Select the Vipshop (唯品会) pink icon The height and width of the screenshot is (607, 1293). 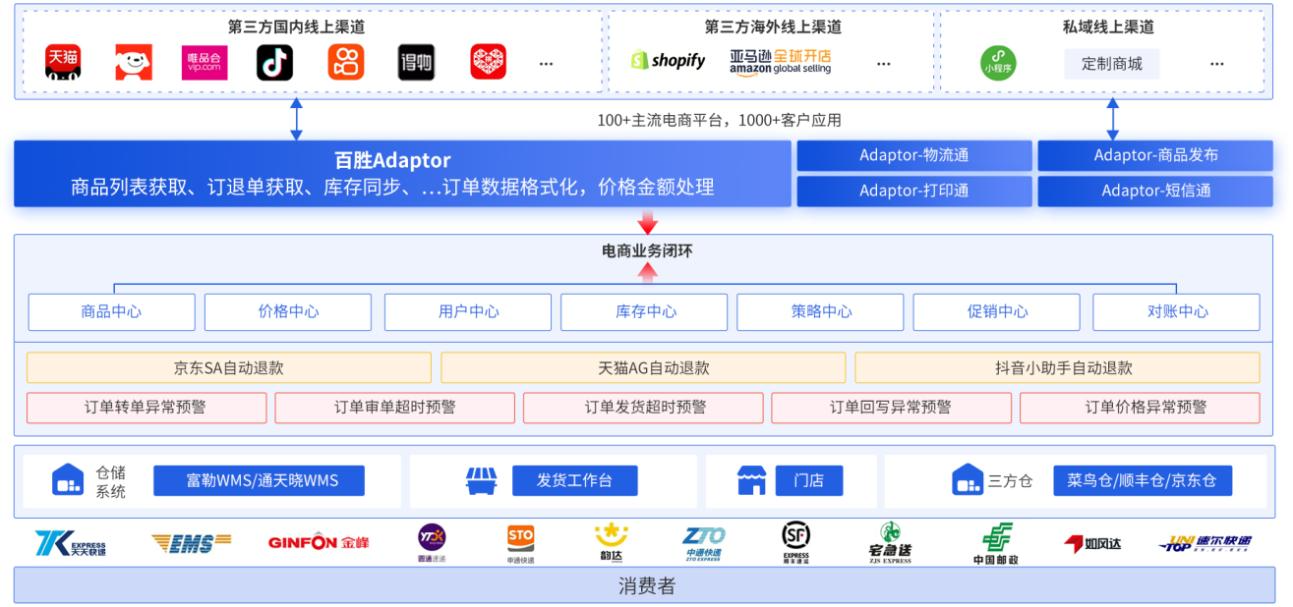pyautogui.click(x=204, y=63)
